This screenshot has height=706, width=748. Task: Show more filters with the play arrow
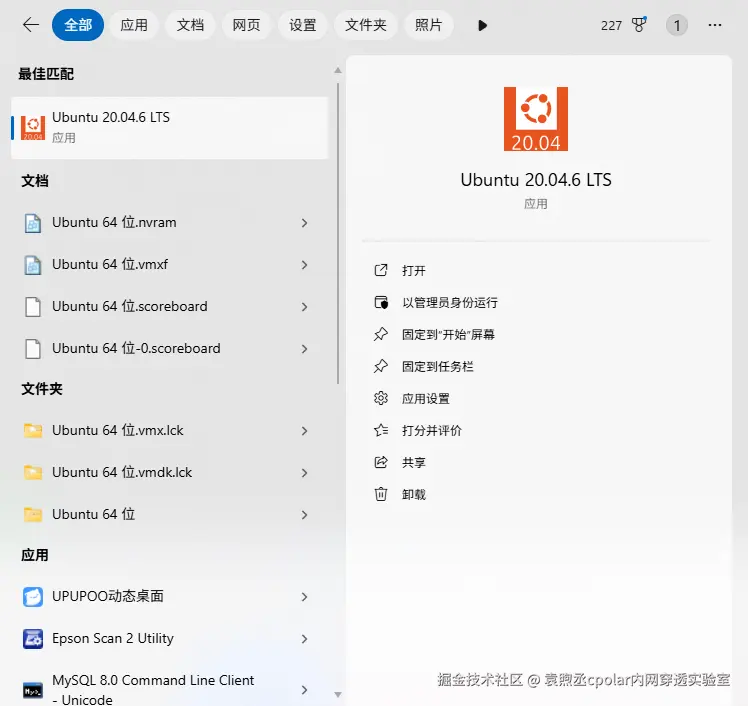(482, 25)
